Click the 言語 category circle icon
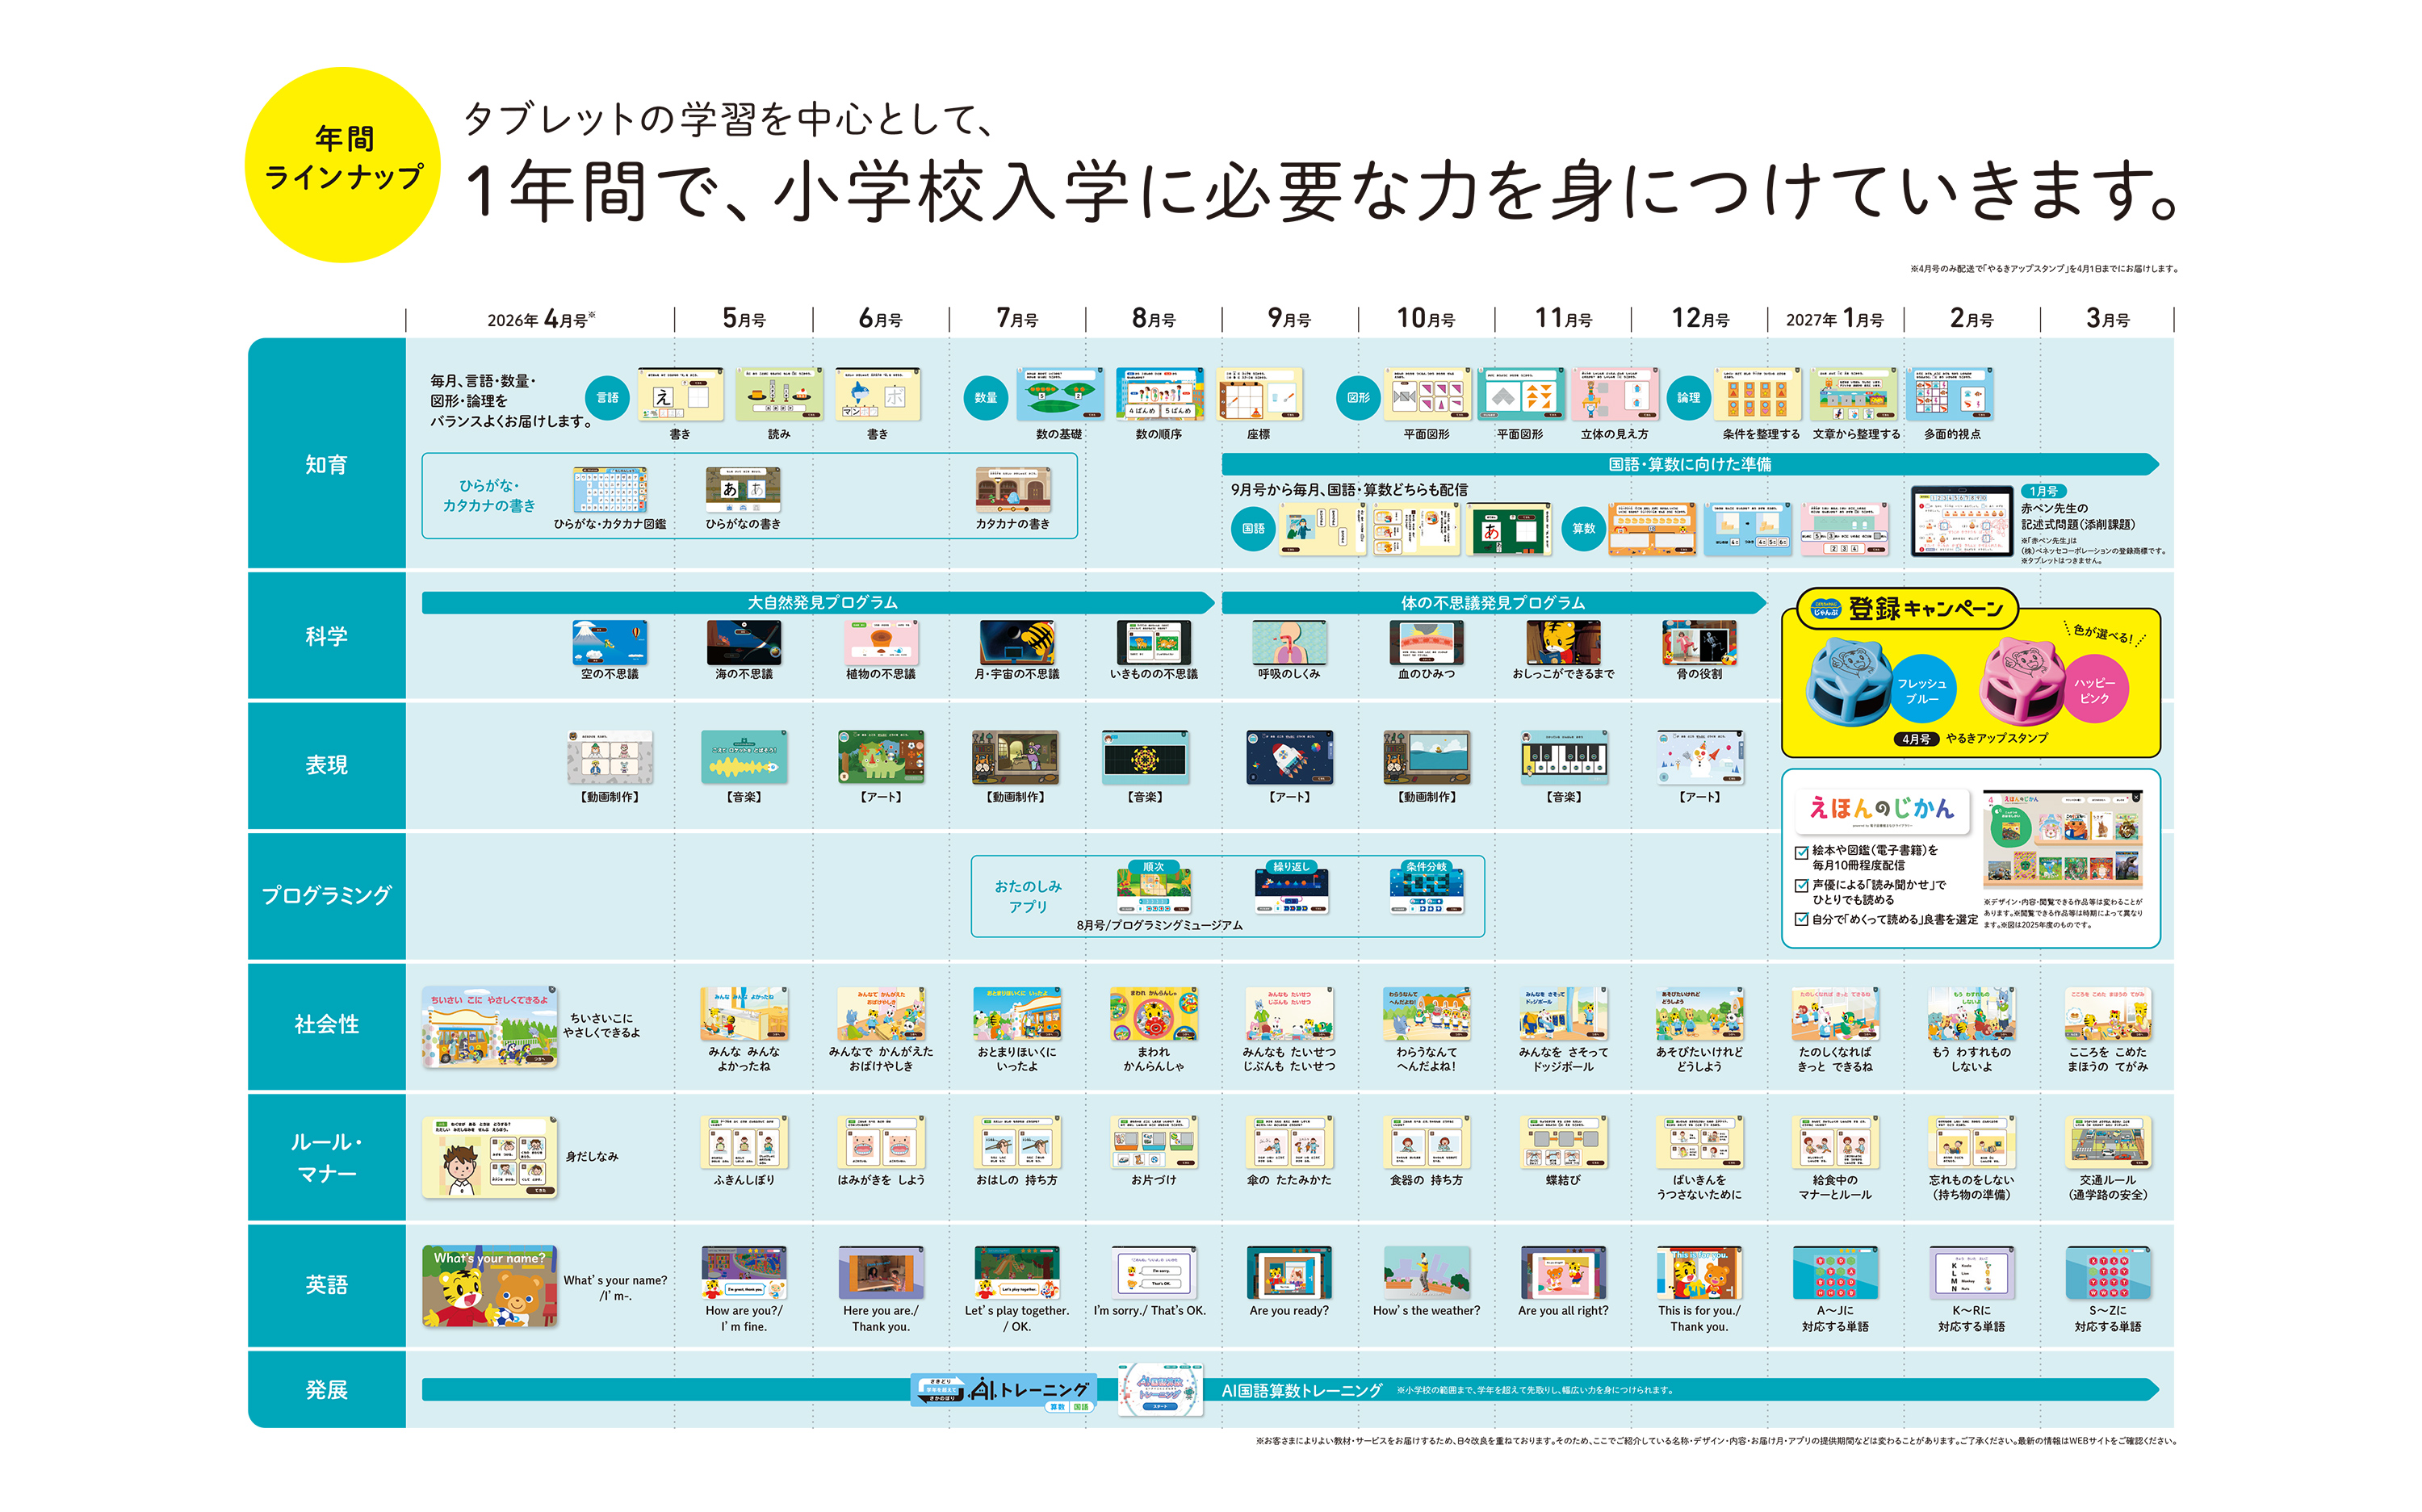The height and width of the screenshot is (1512, 2422). click(607, 398)
